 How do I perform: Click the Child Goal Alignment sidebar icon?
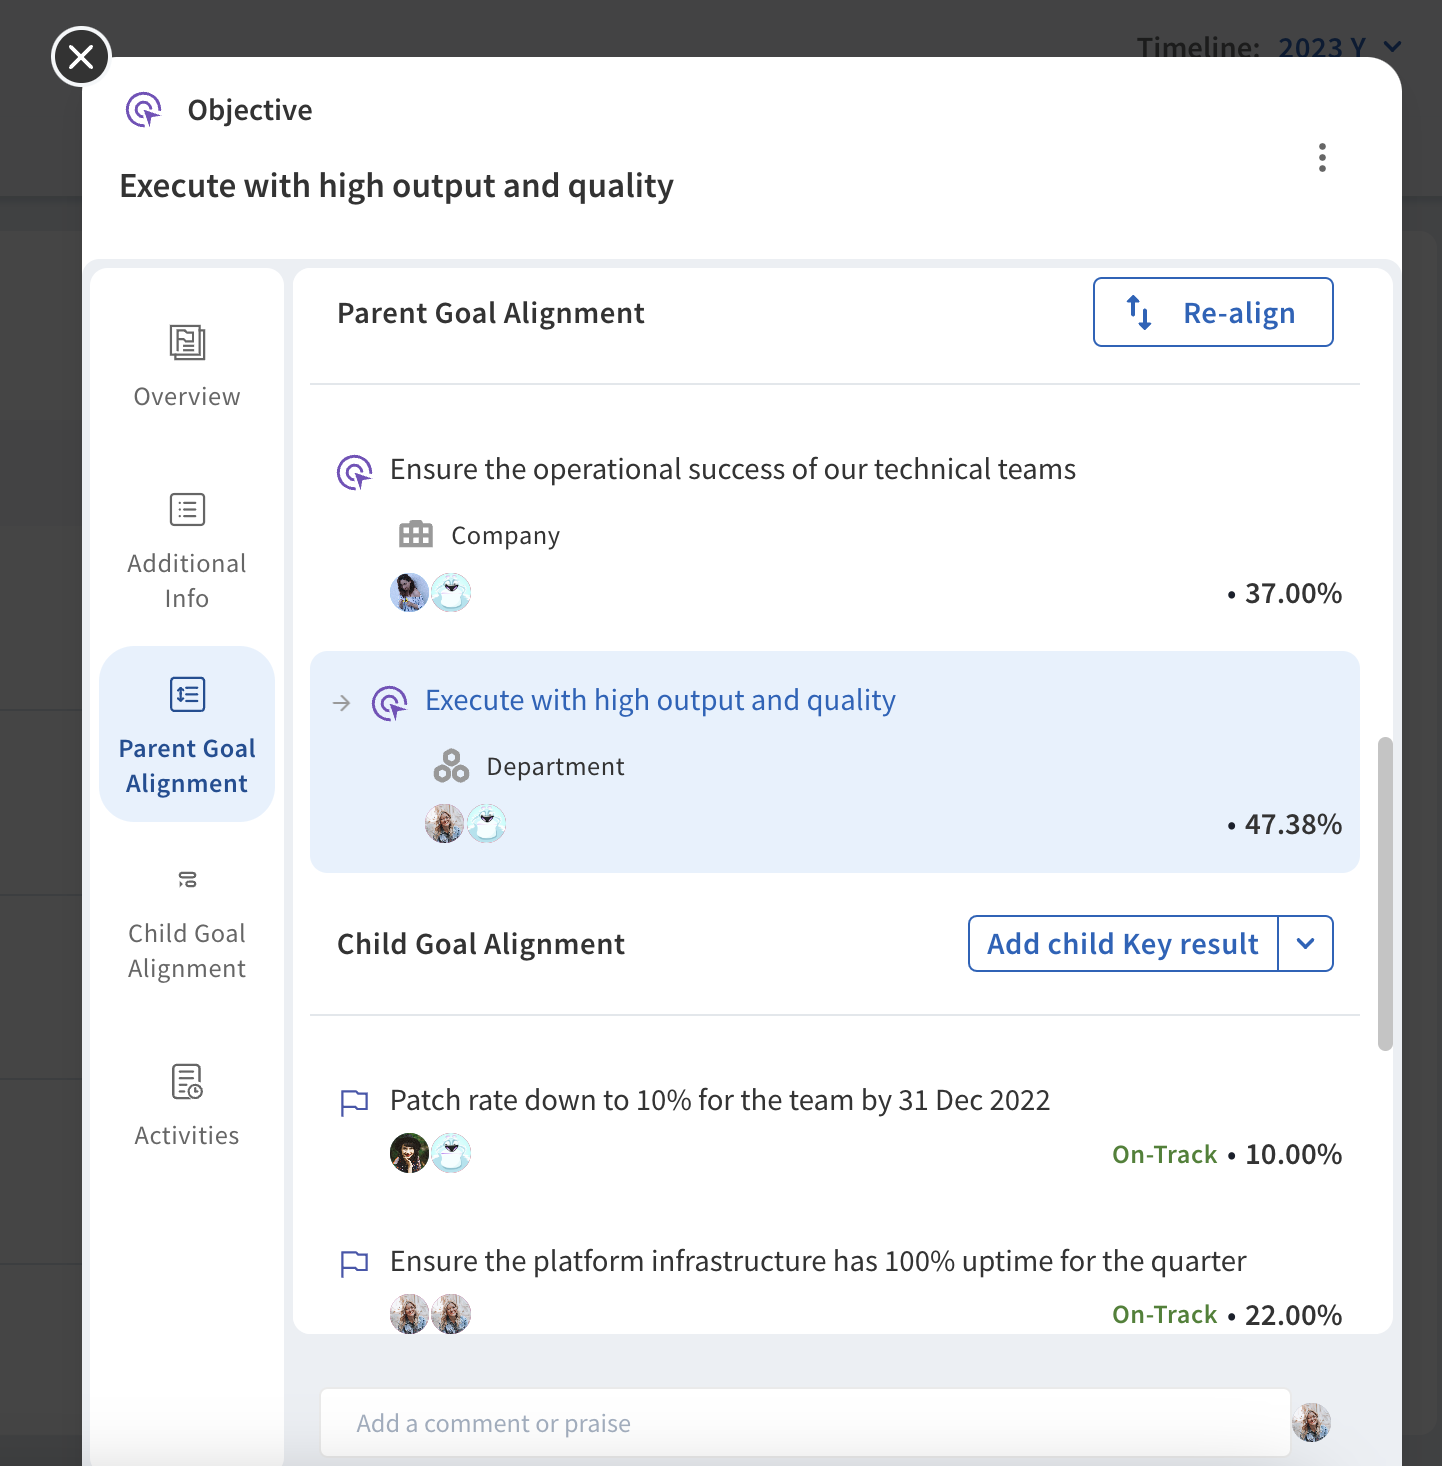(187, 880)
